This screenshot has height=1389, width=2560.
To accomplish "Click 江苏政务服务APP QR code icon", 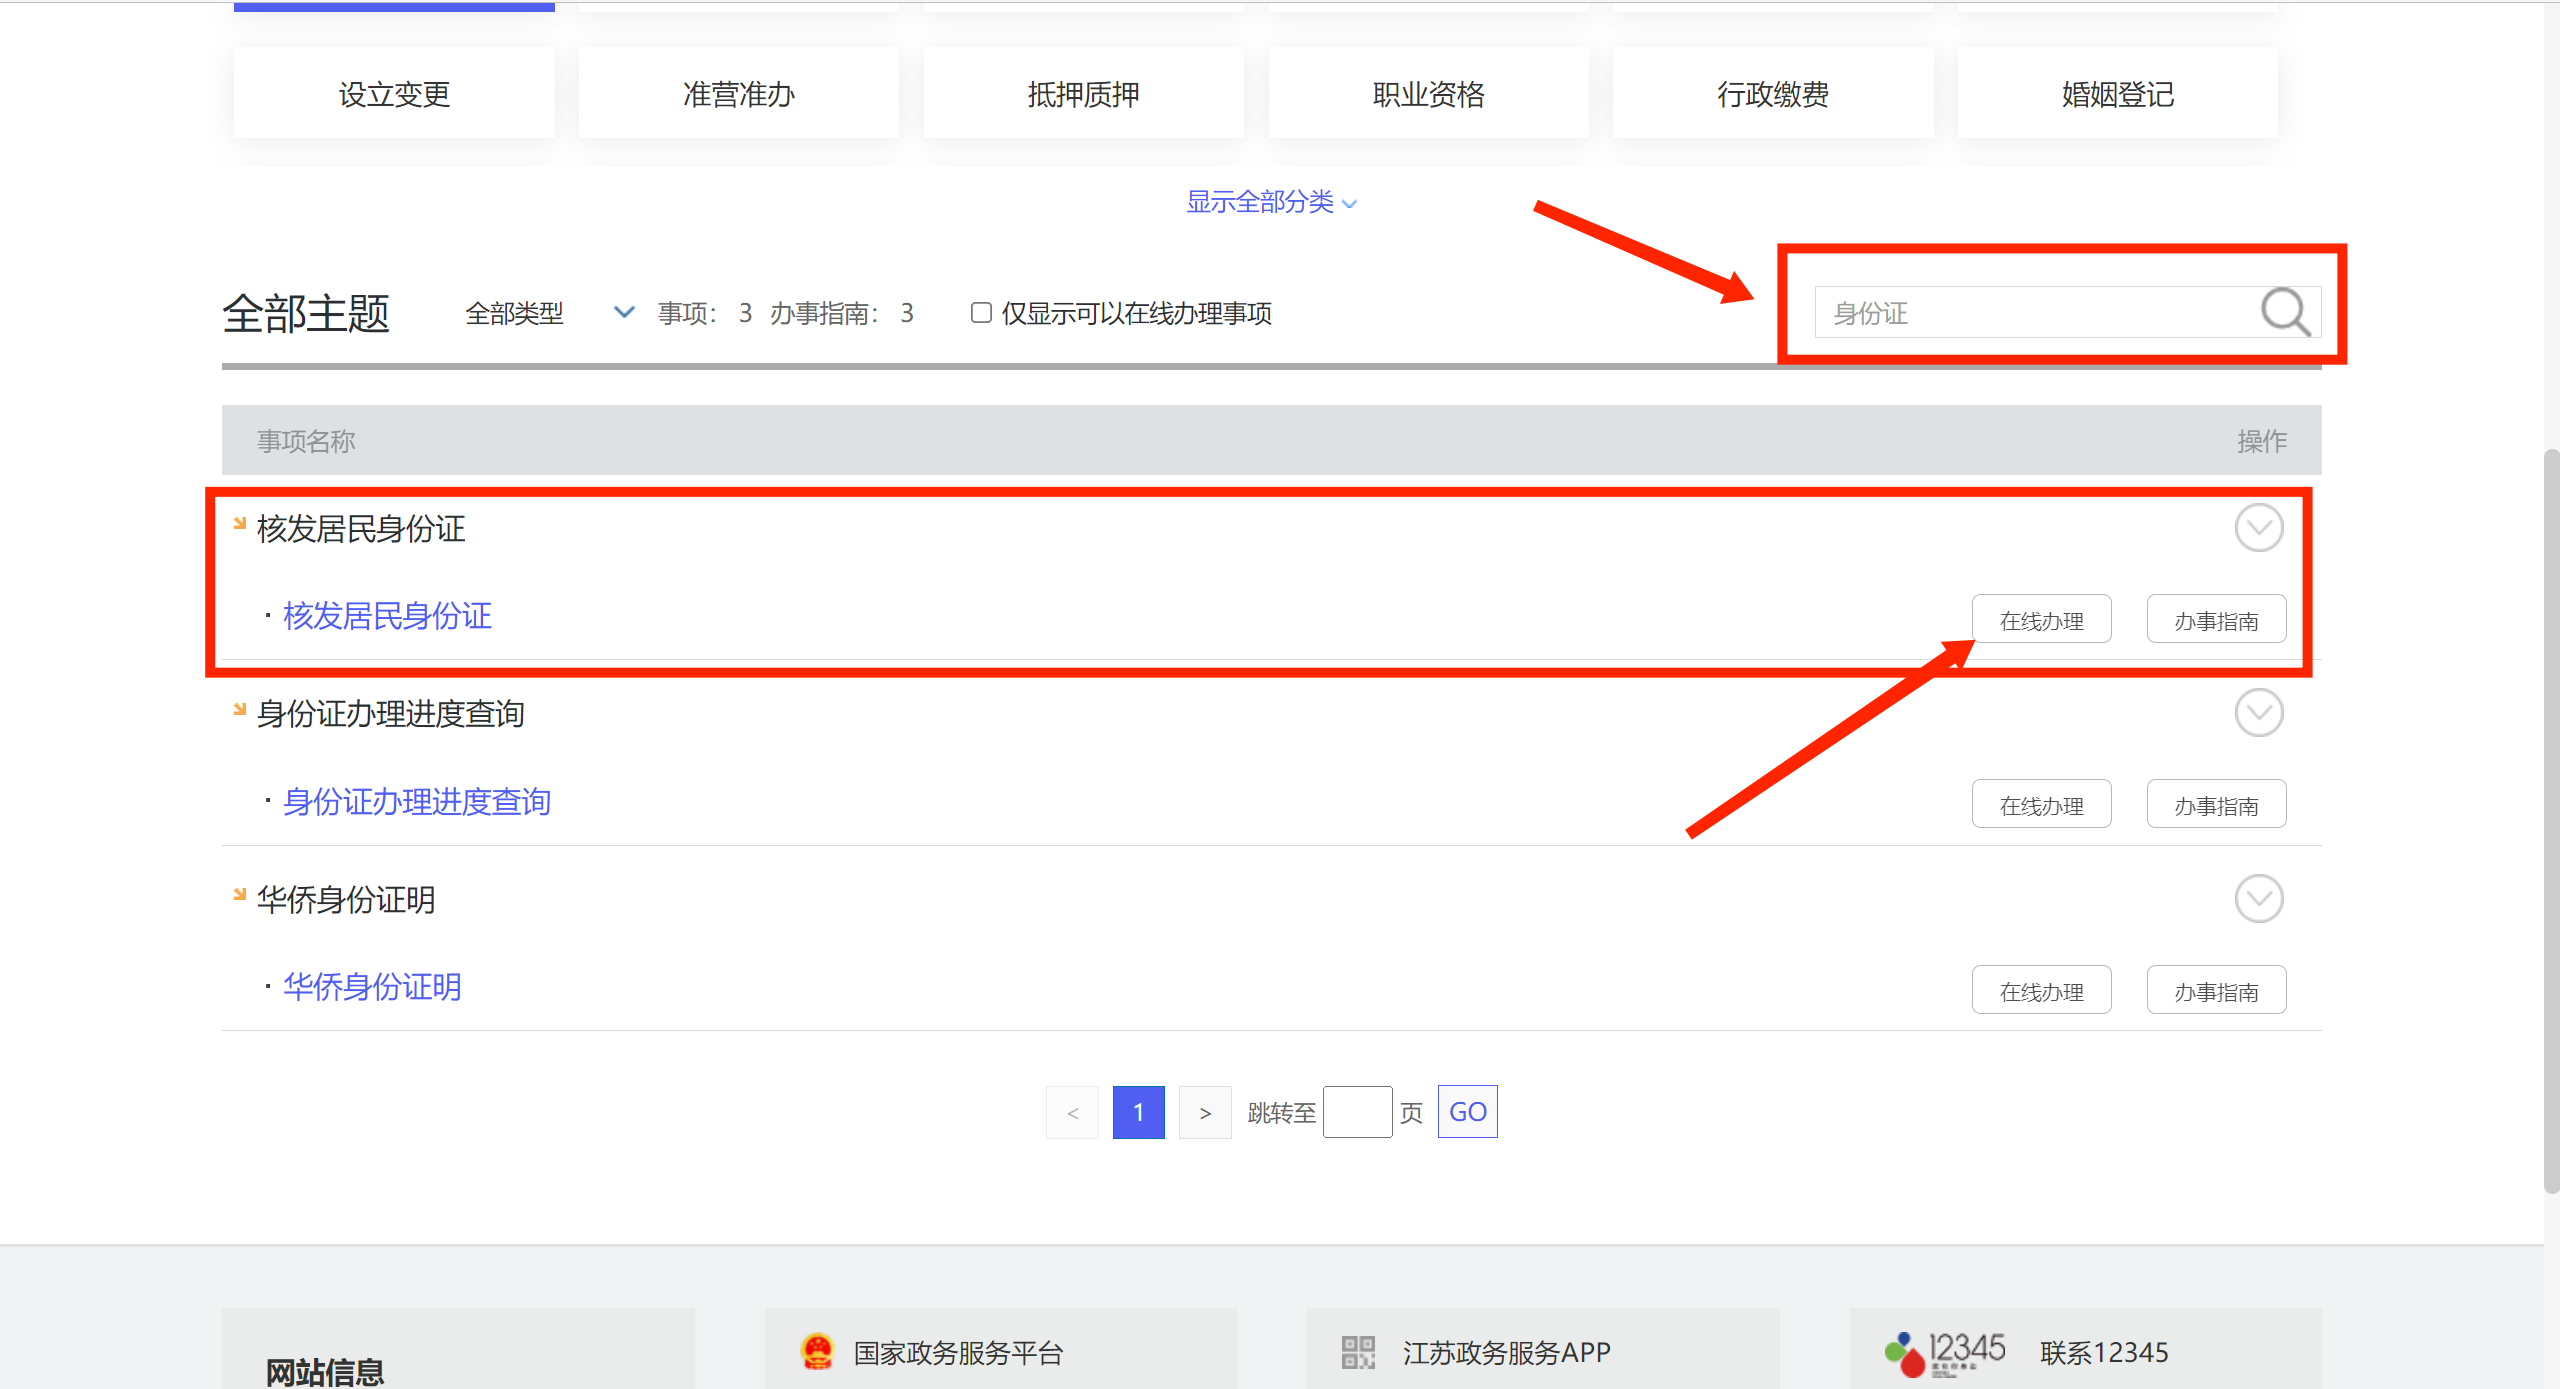I will pyautogui.click(x=1358, y=1352).
